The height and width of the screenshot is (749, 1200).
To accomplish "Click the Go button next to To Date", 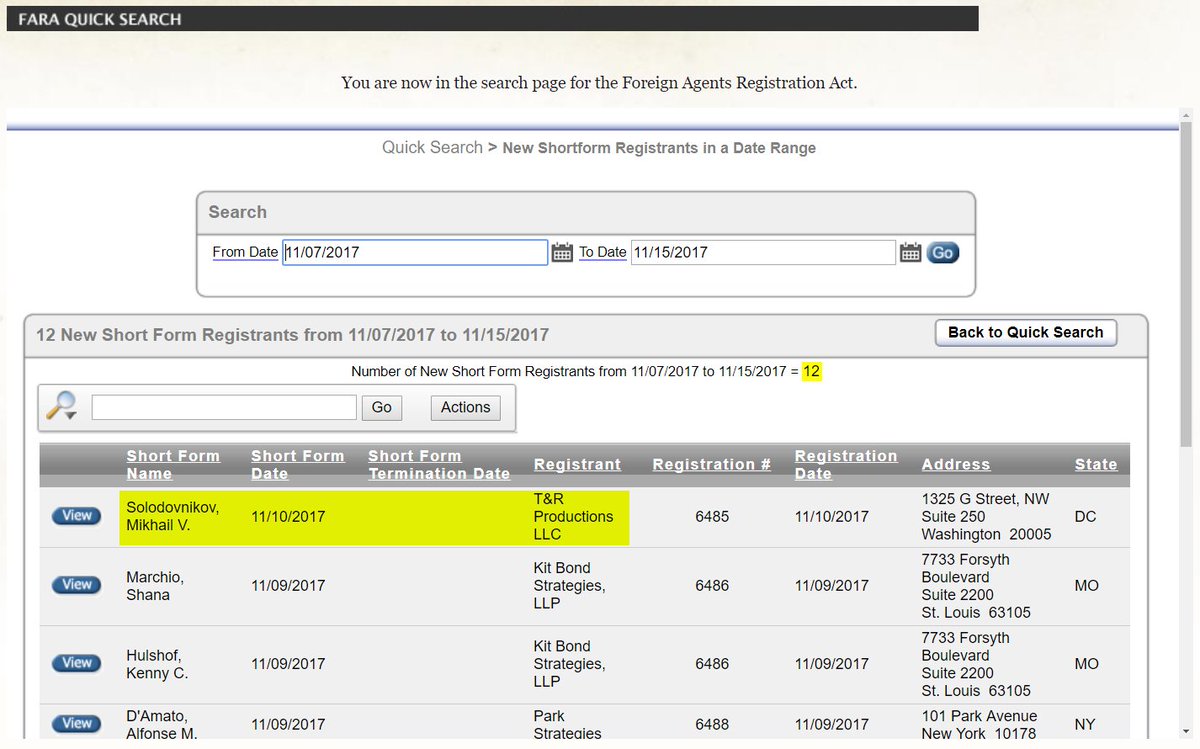I will pyautogui.click(x=942, y=252).
